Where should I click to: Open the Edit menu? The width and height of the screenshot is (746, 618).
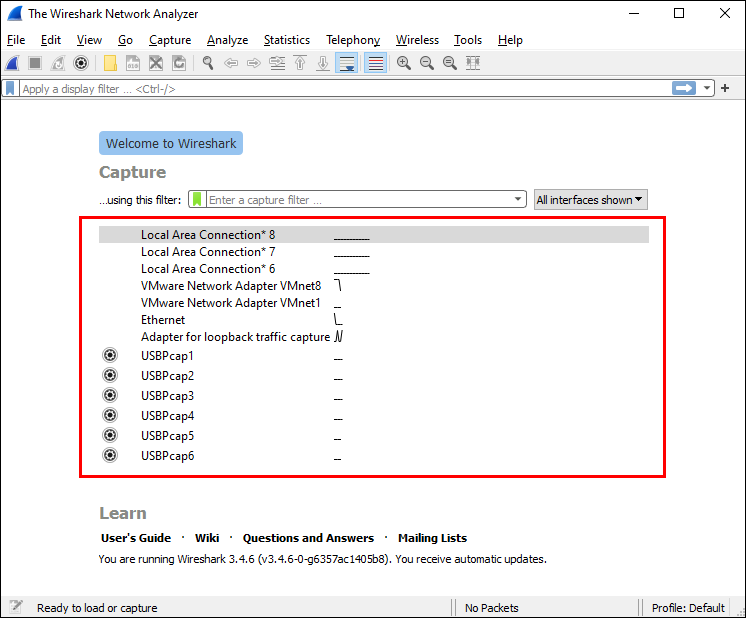pos(51,40)
